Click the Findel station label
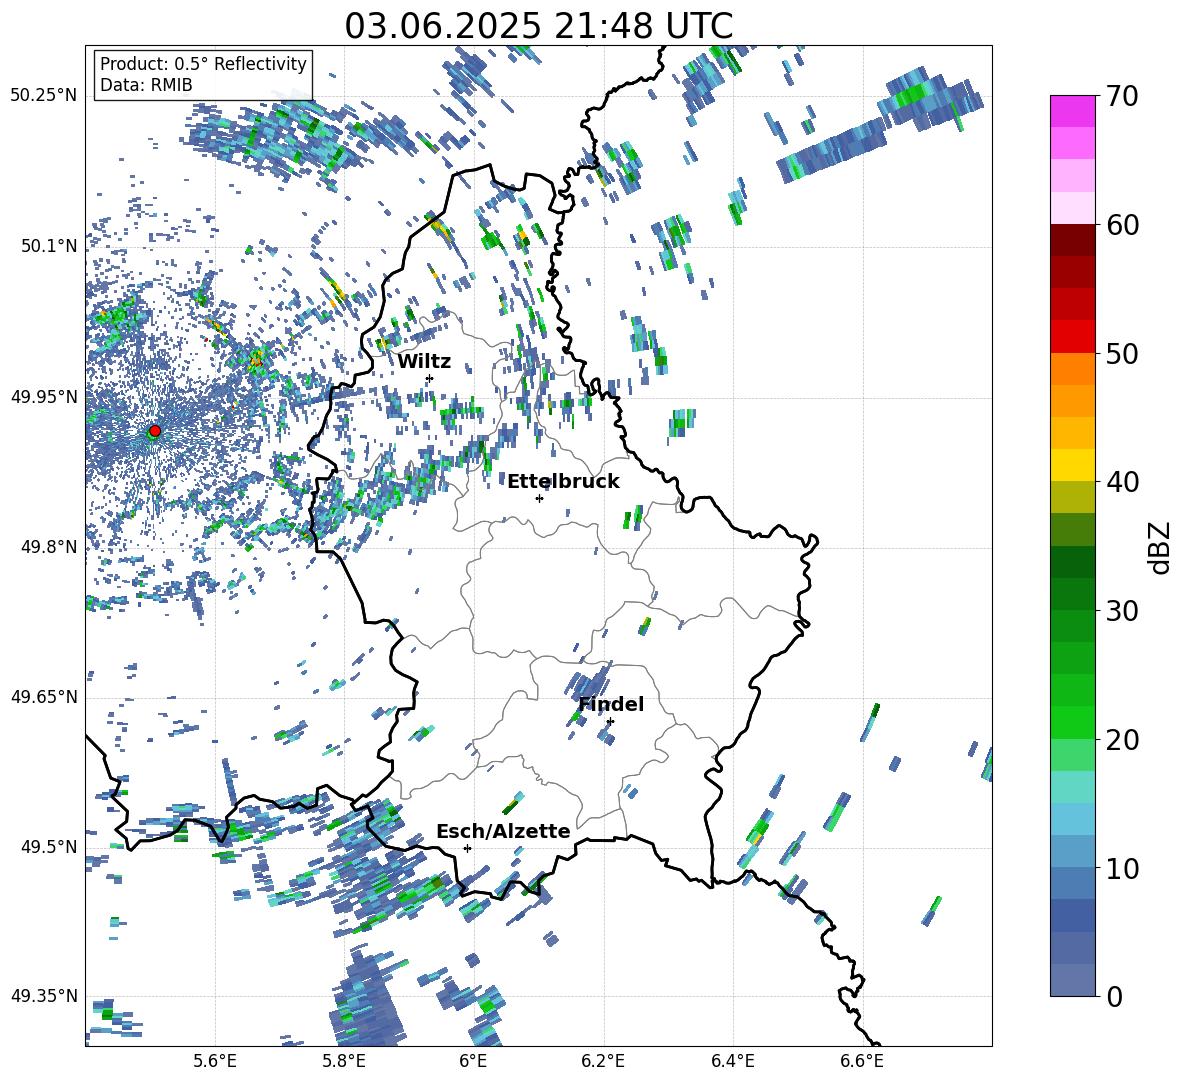The width and height of the screenshot is (1184, 1081). 611,704
